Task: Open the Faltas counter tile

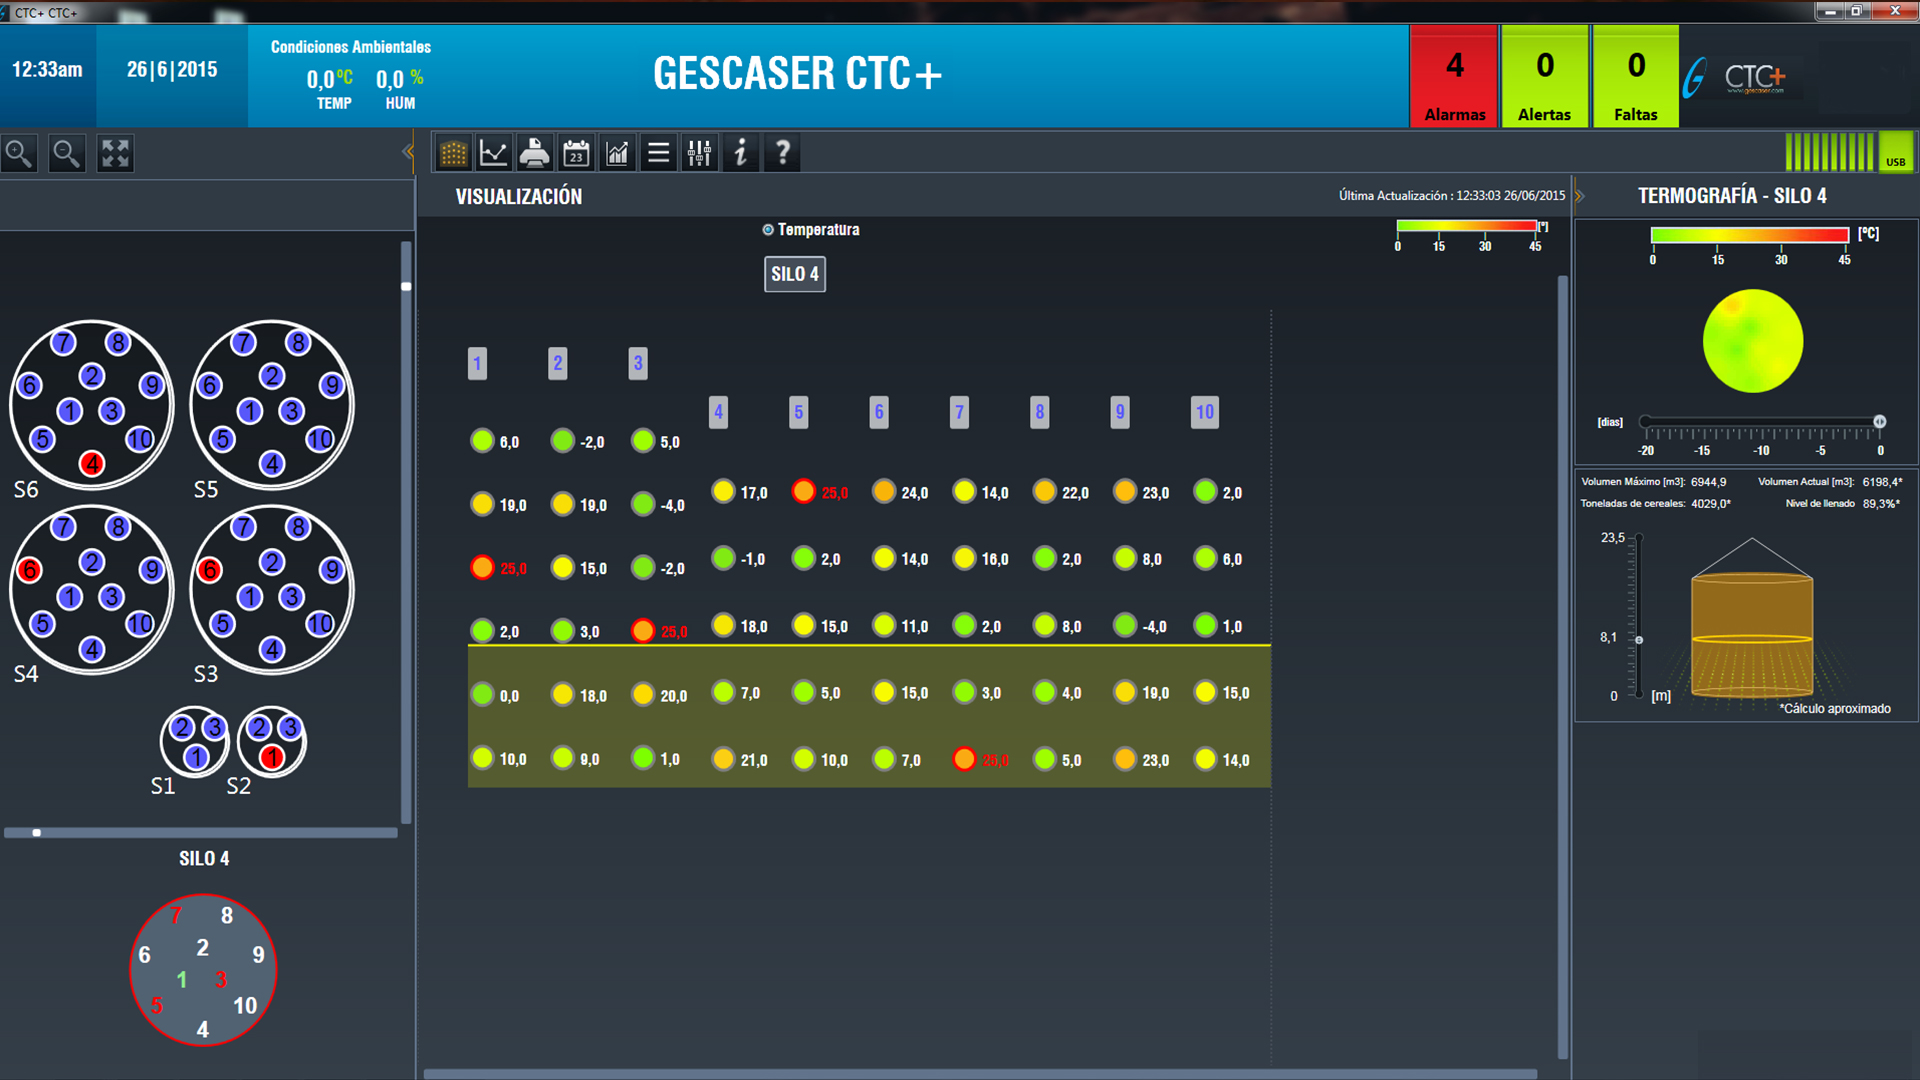Action: coord(1636,77)
